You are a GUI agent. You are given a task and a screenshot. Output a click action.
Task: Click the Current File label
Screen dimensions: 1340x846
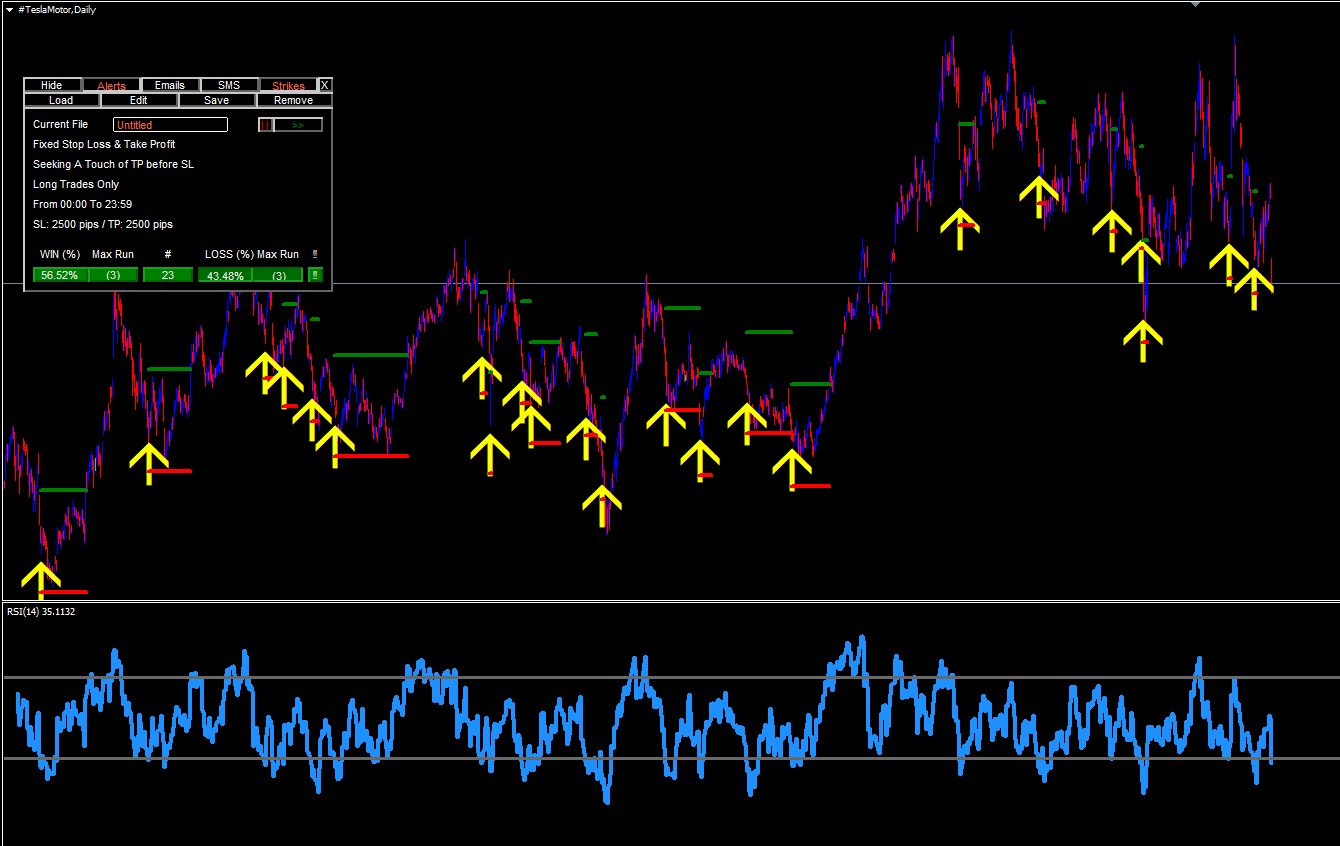60,124
